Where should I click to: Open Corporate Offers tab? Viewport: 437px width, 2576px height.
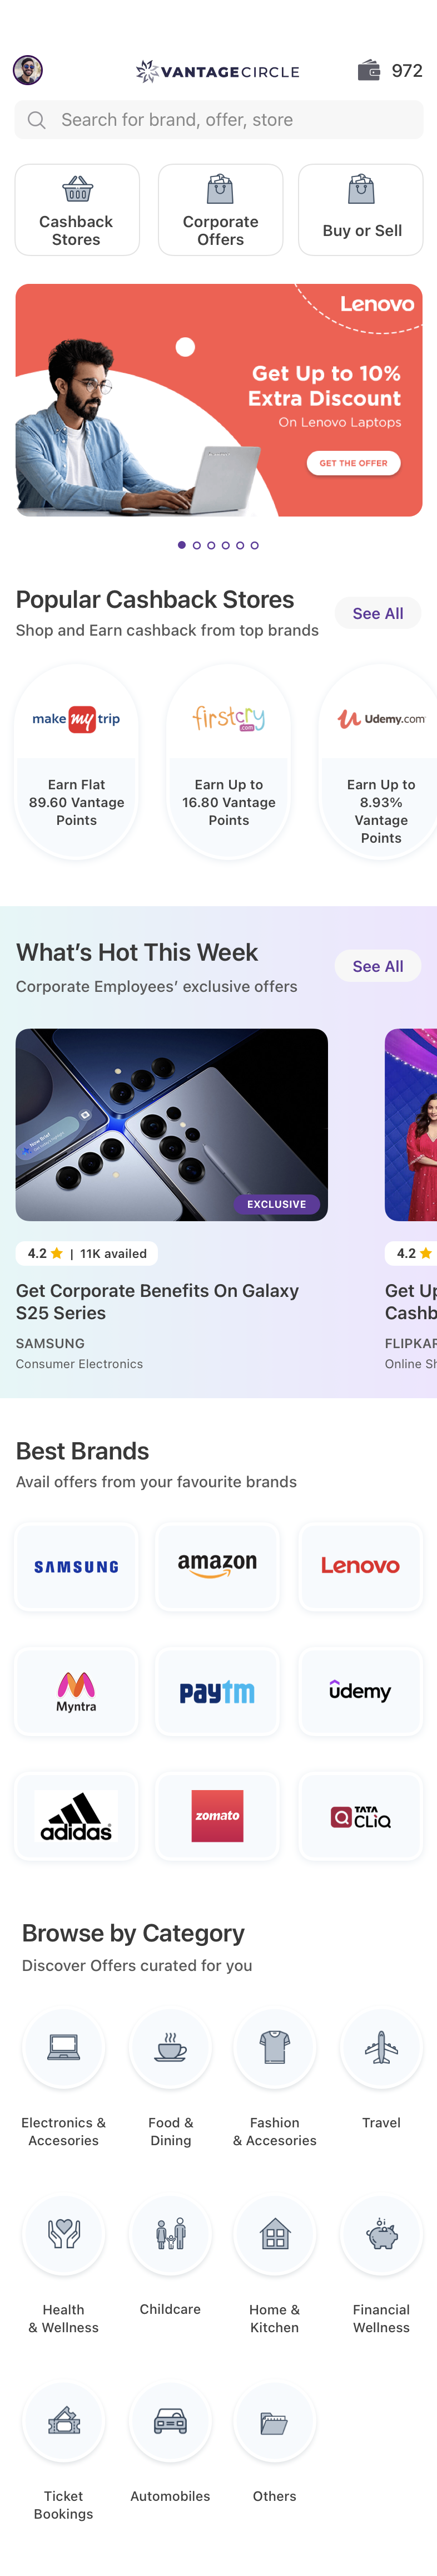pos(220,210)
